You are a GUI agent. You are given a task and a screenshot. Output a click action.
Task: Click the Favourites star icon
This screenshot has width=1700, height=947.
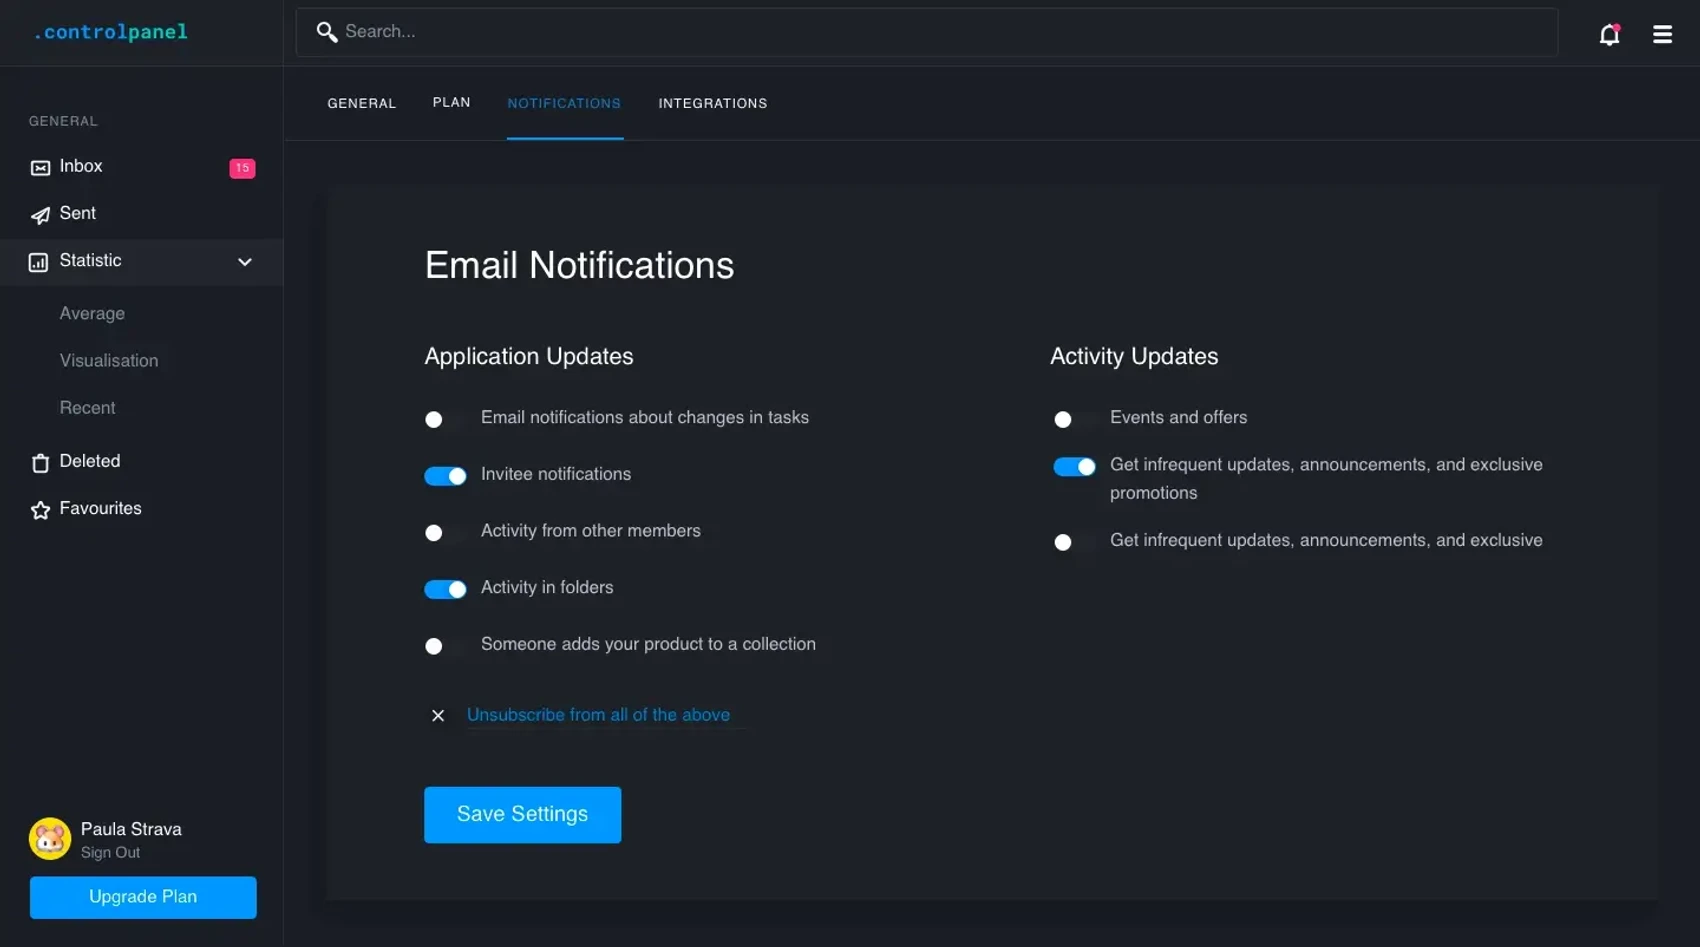(40, 510)
